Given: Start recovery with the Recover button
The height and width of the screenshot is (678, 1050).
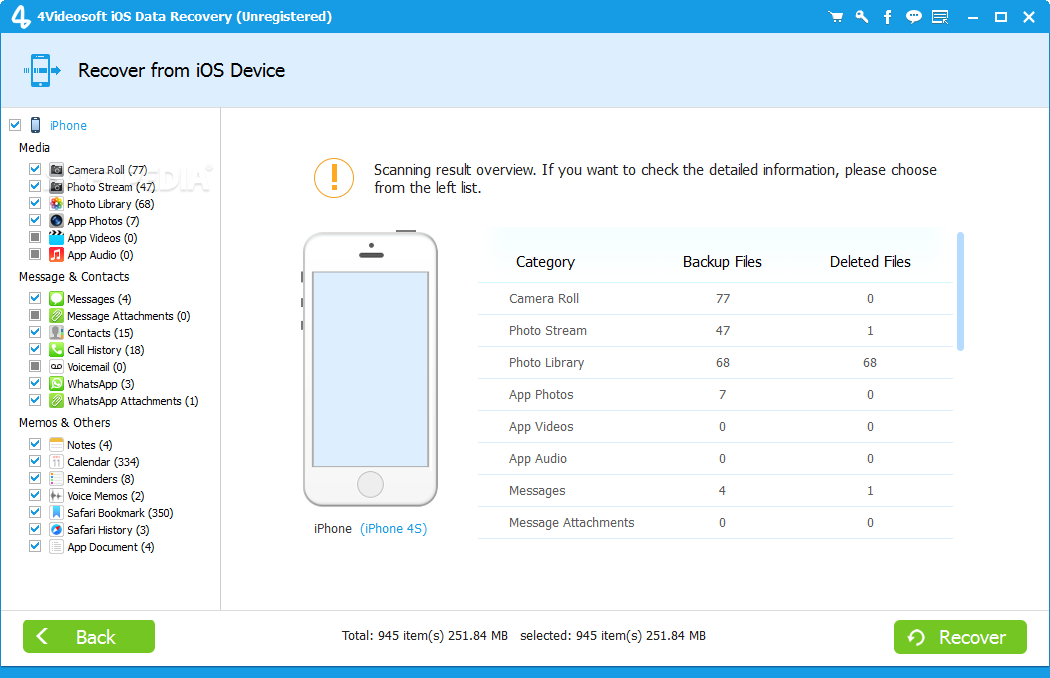Looking at the screenshot, I should click(960, 636).
